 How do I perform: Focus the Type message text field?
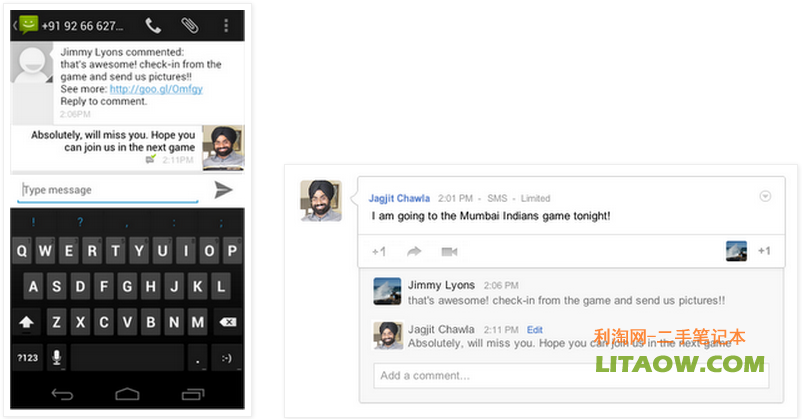[x=108, y=190]
